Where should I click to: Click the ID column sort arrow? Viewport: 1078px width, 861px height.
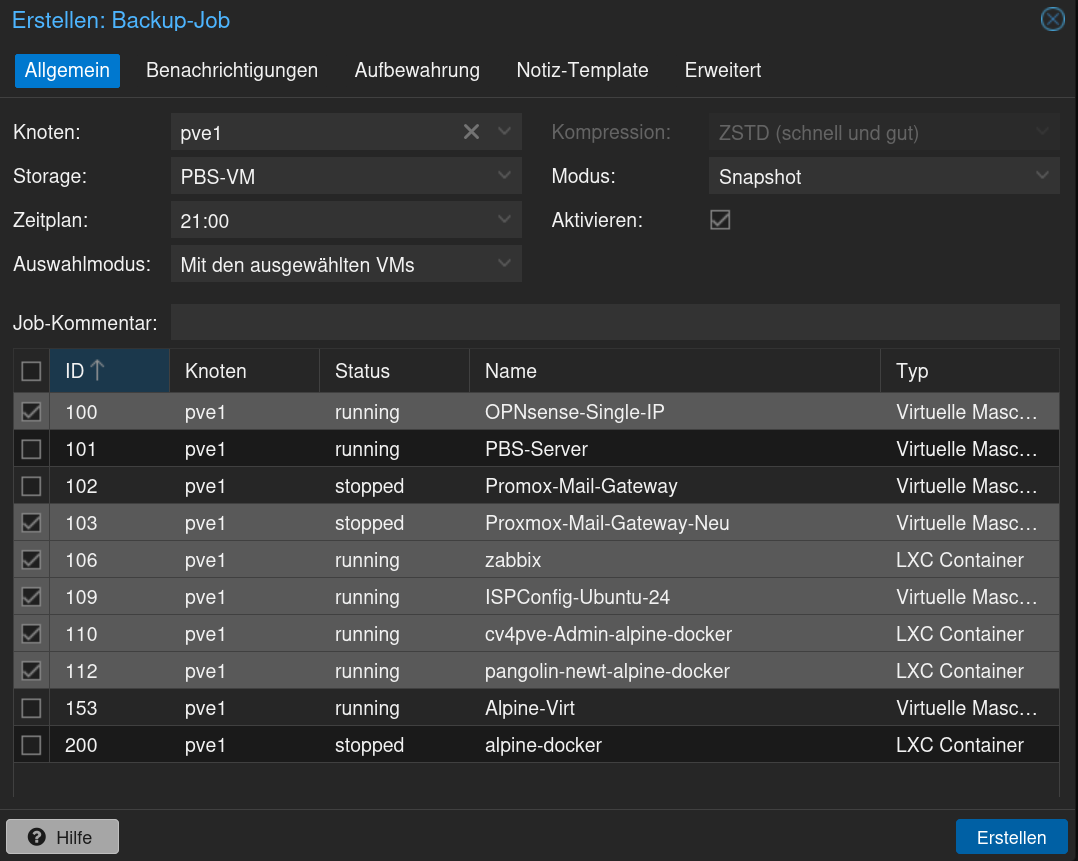pos(97,371)
